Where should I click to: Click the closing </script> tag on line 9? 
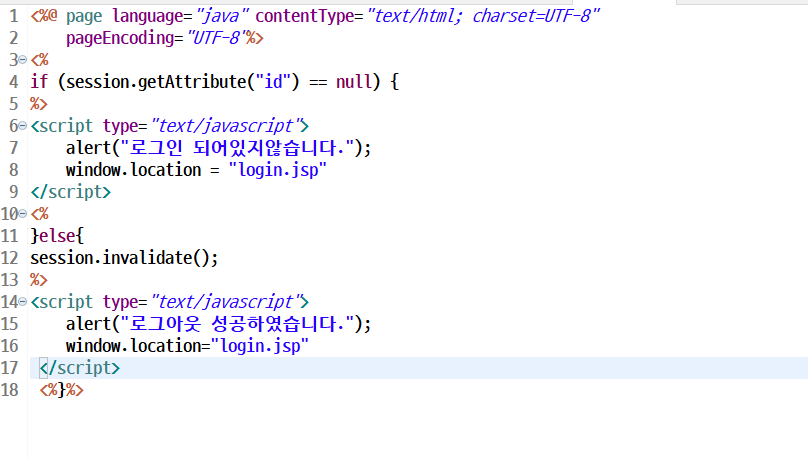pos(71,192)
